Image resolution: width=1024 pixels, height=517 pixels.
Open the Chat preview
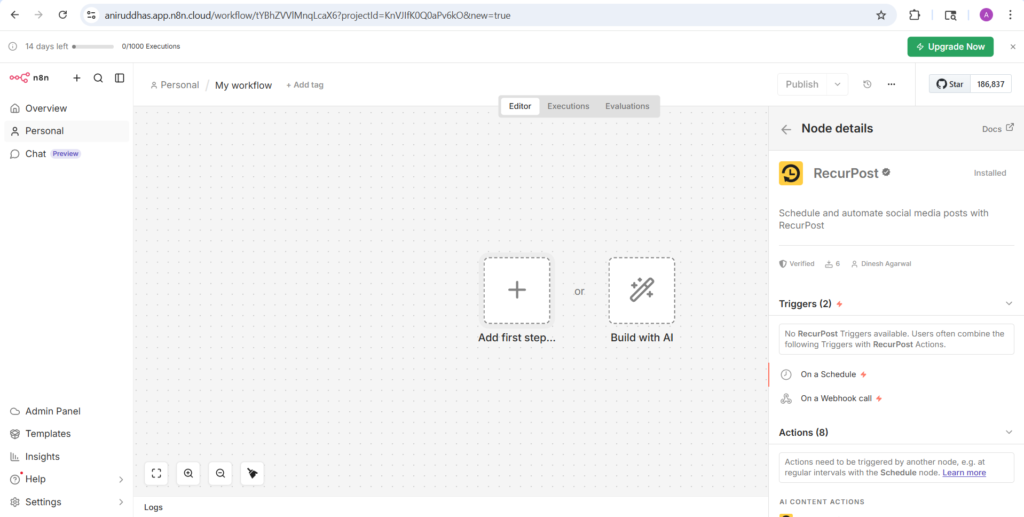pos(66,154)
